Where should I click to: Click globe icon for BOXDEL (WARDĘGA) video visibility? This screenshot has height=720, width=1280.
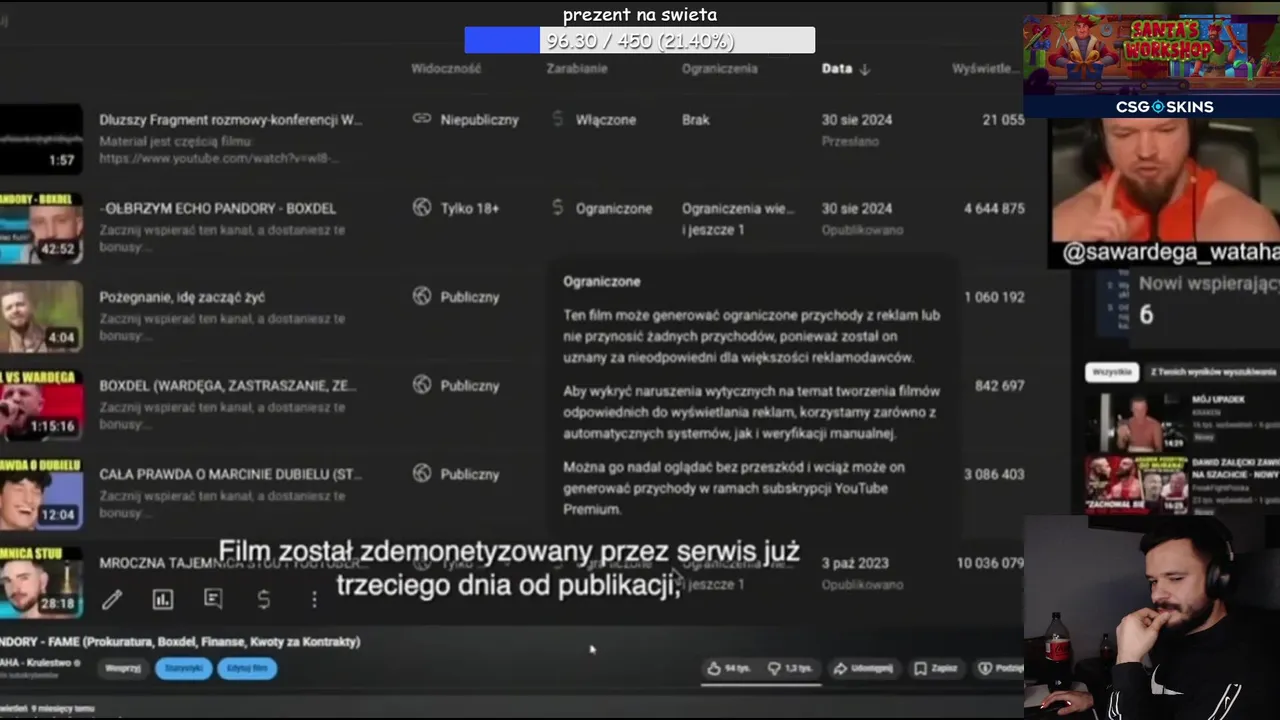(x=422, y=385)
